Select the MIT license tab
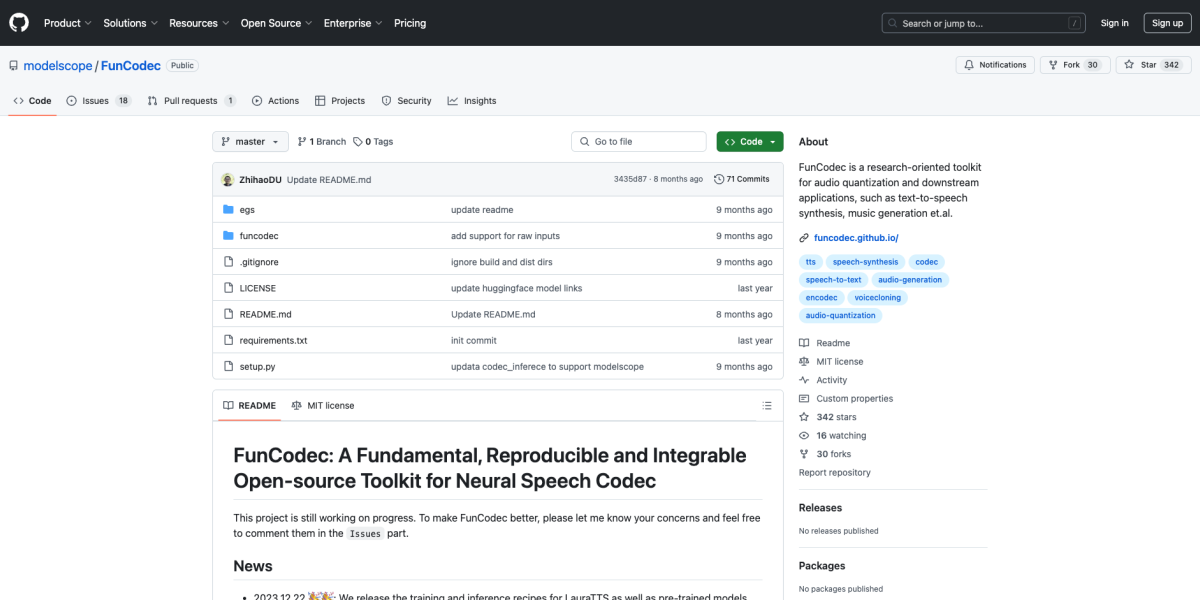Screen dimensions: 1200x600 point(322,406)
